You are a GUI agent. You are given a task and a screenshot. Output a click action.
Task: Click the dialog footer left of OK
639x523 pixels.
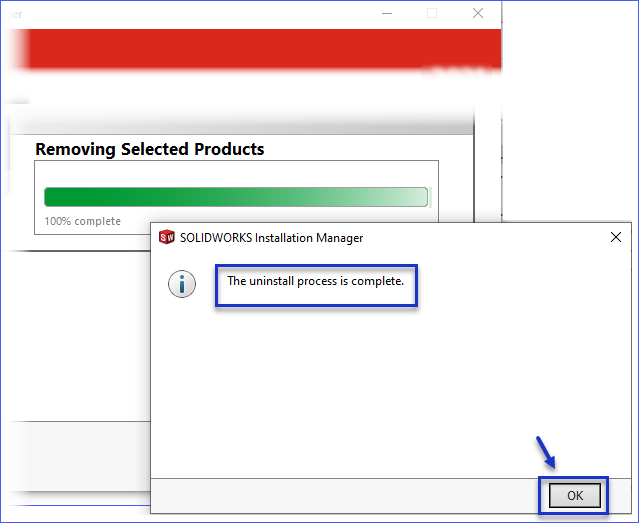coord(340,495)
